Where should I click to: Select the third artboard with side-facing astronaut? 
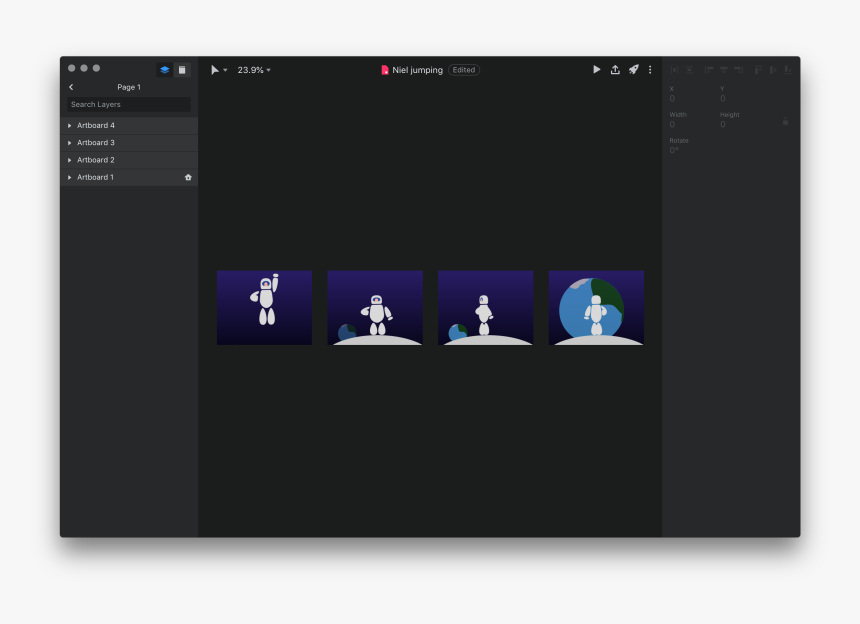tap(486, 308)
